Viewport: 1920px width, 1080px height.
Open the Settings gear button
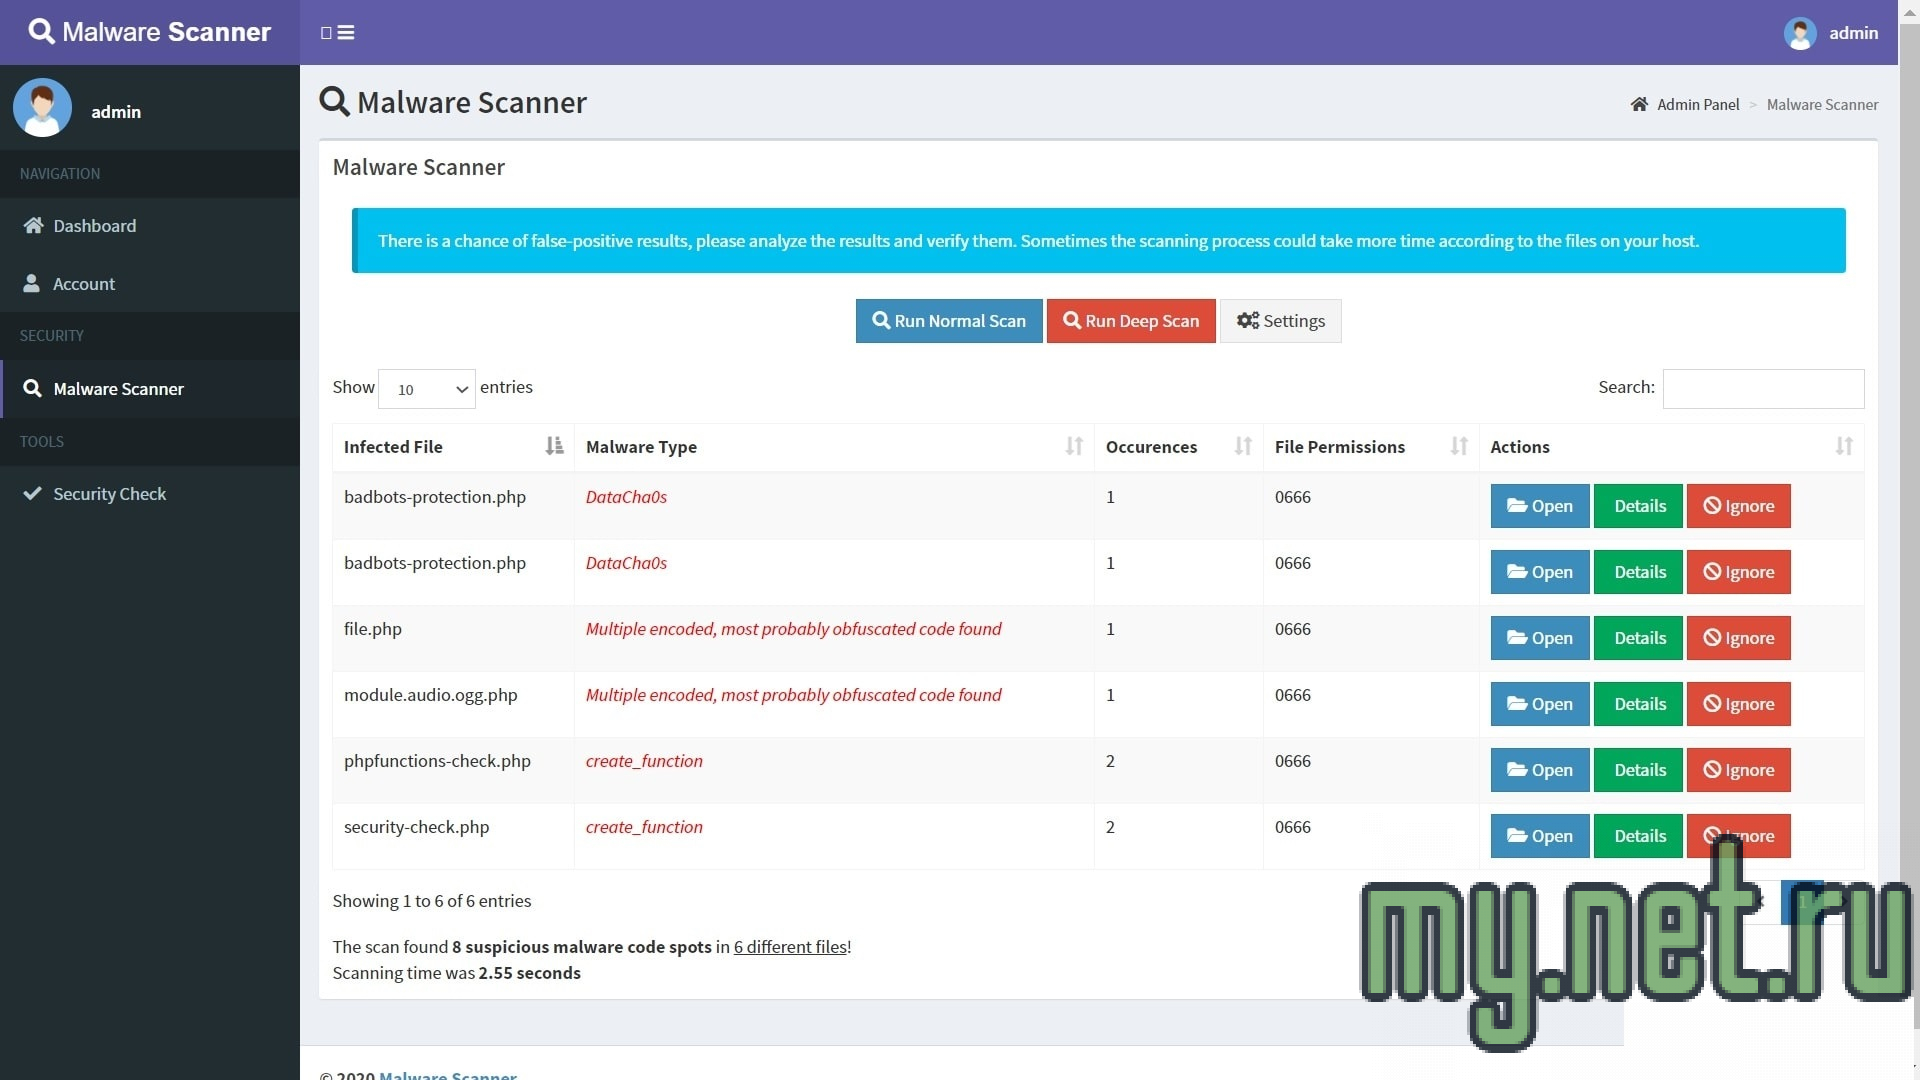[1280, 321]
